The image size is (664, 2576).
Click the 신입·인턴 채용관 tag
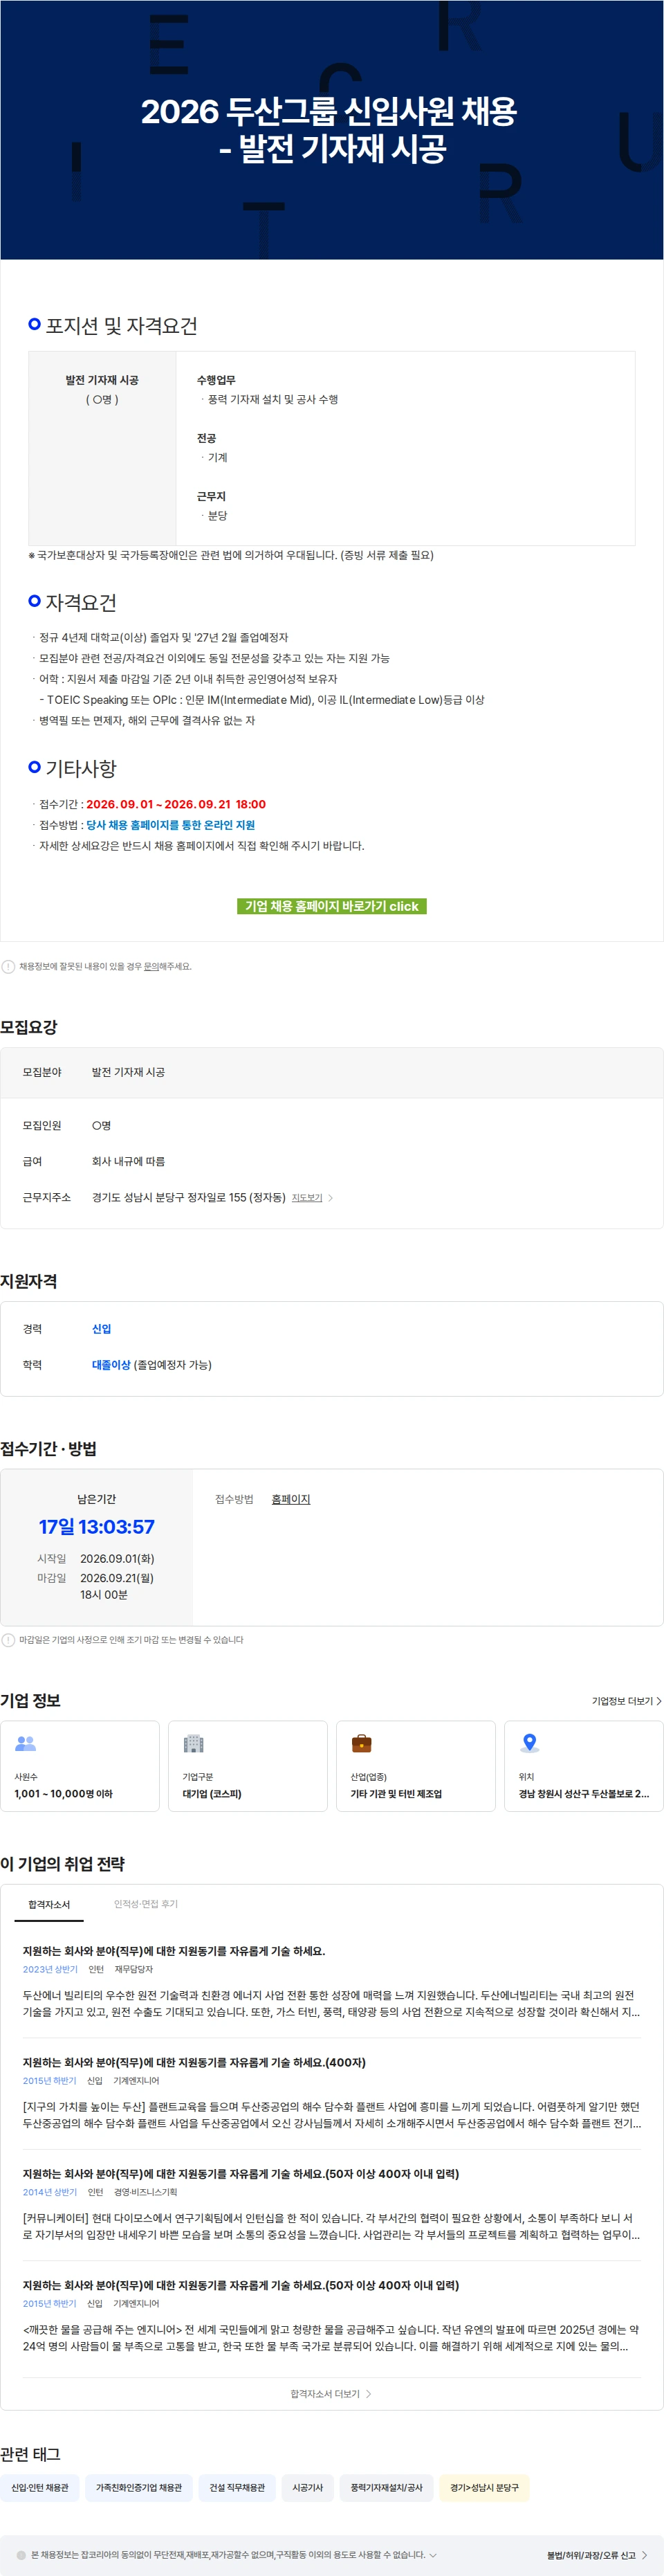pos(40,2487)
